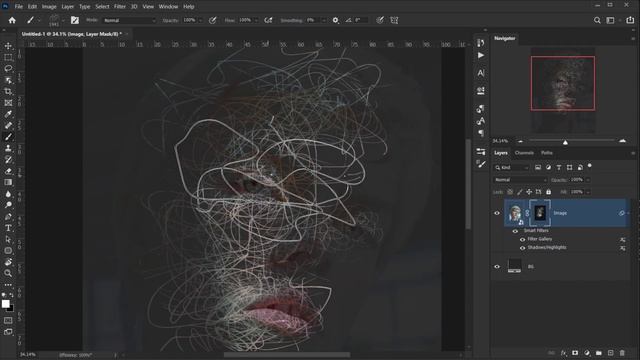Open the Actions panel play icon
The width and height of the screenshot is (640, 360).
tap(481, 56)
